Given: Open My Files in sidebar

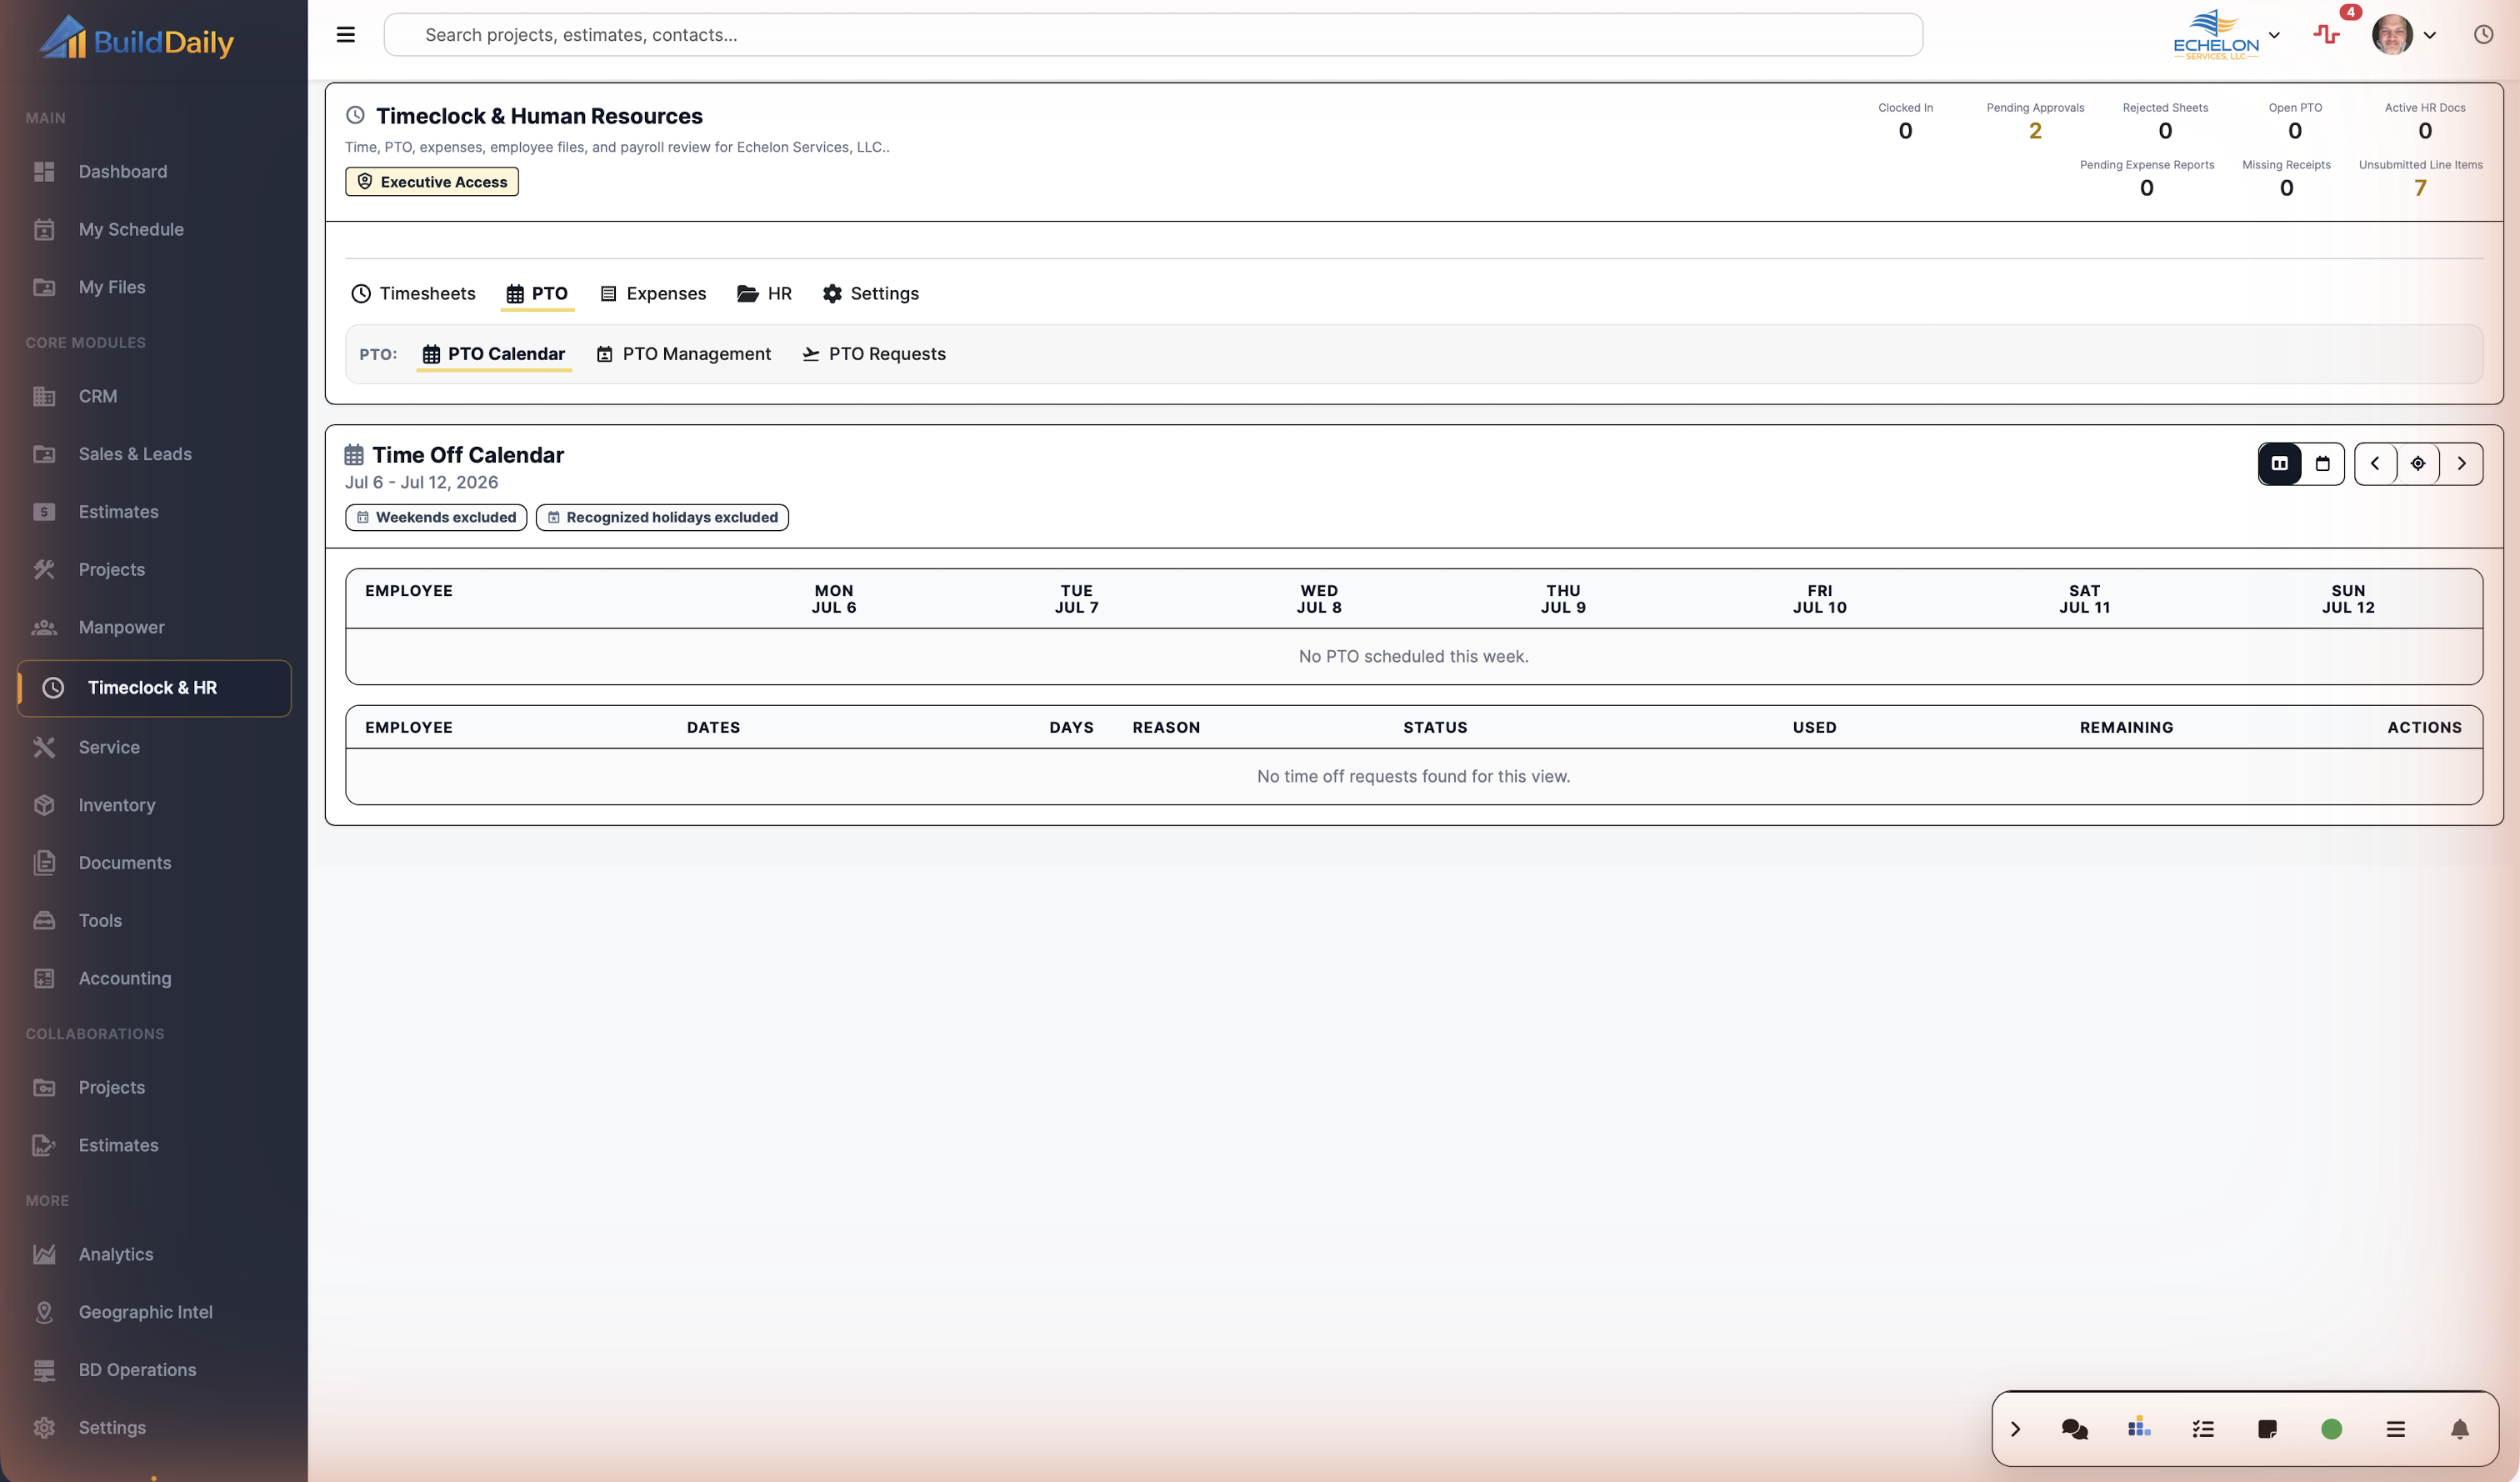Looking at the screenshot, I should coord(154,287).
